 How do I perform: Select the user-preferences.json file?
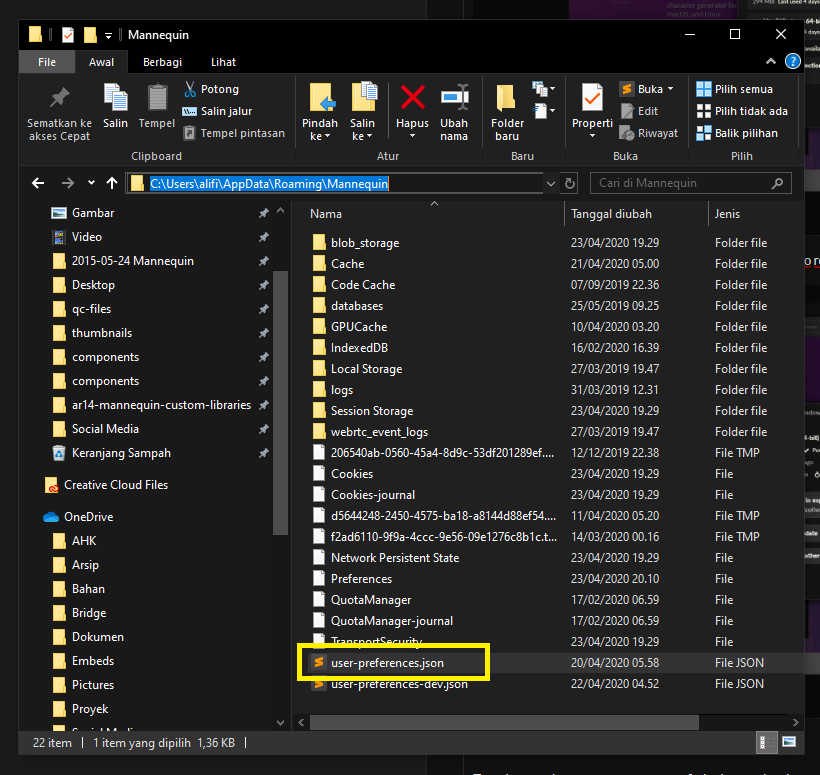387,663
